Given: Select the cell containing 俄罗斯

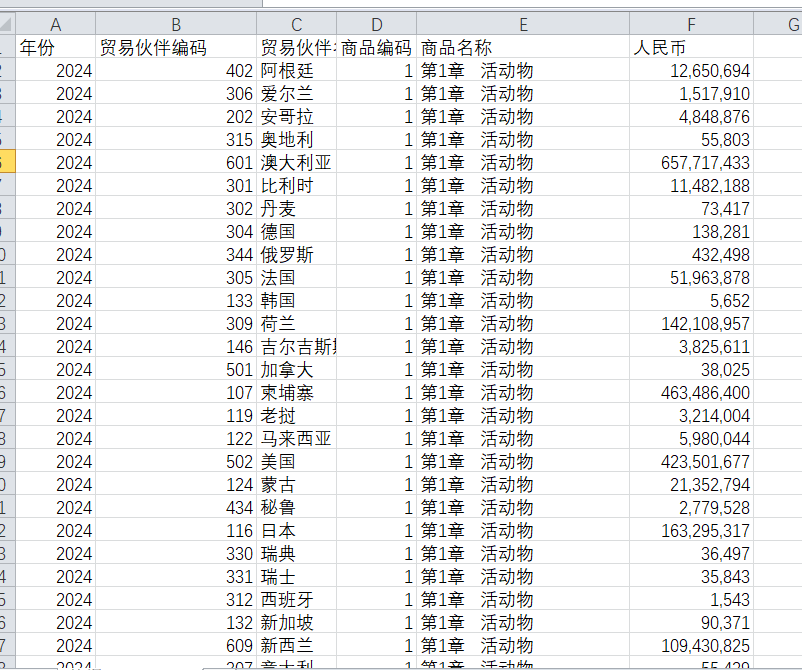Looking at the screenshot, I should pos(296,254).
